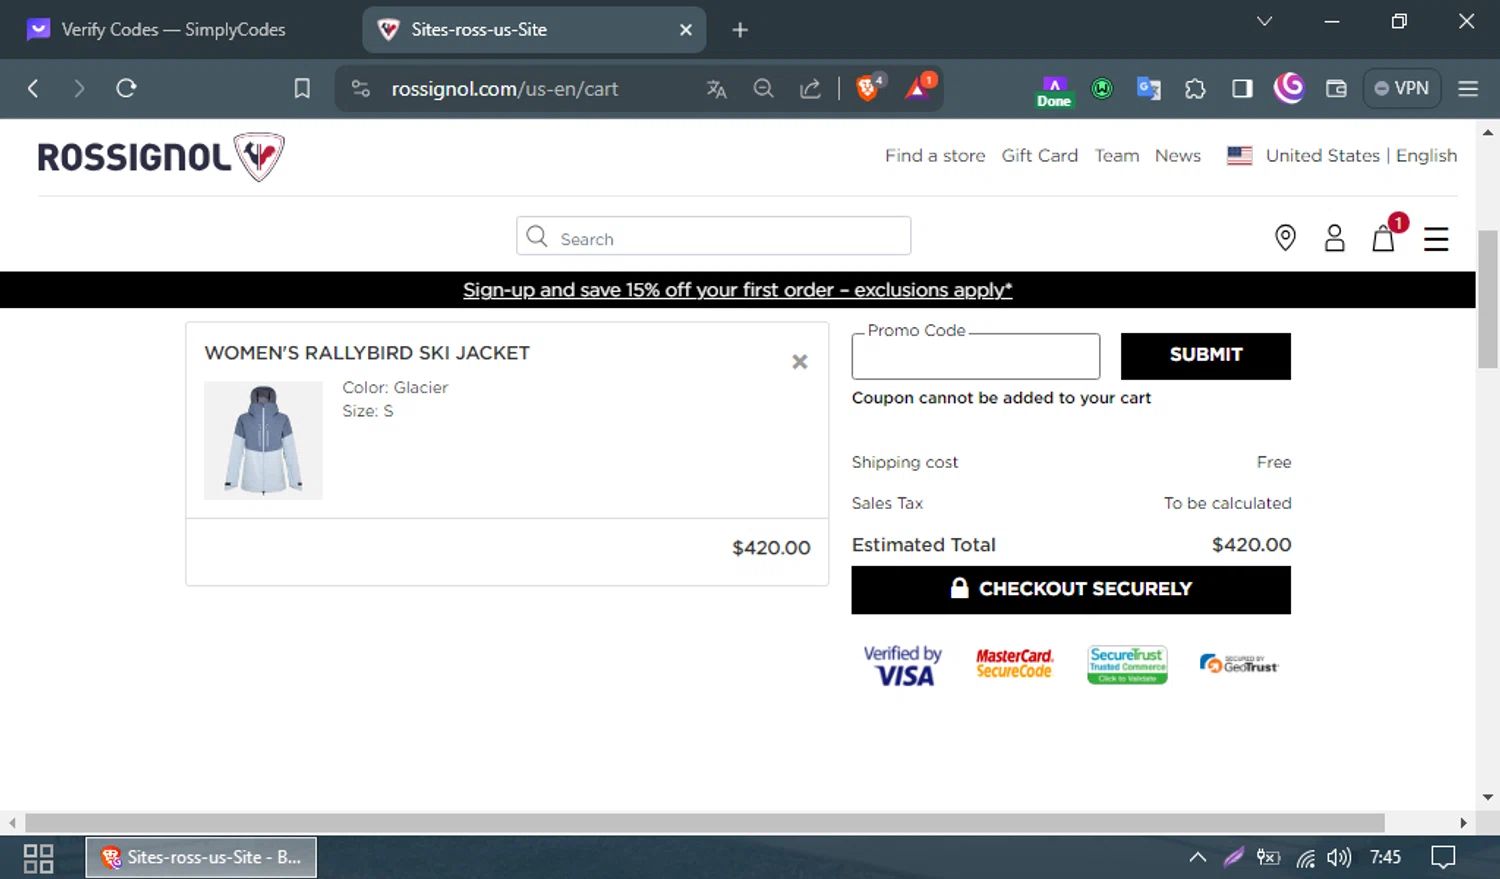Click the purple Done extension icon
The width and height of the screenshot is (1500, 879).
click(x=1054, y=90)
